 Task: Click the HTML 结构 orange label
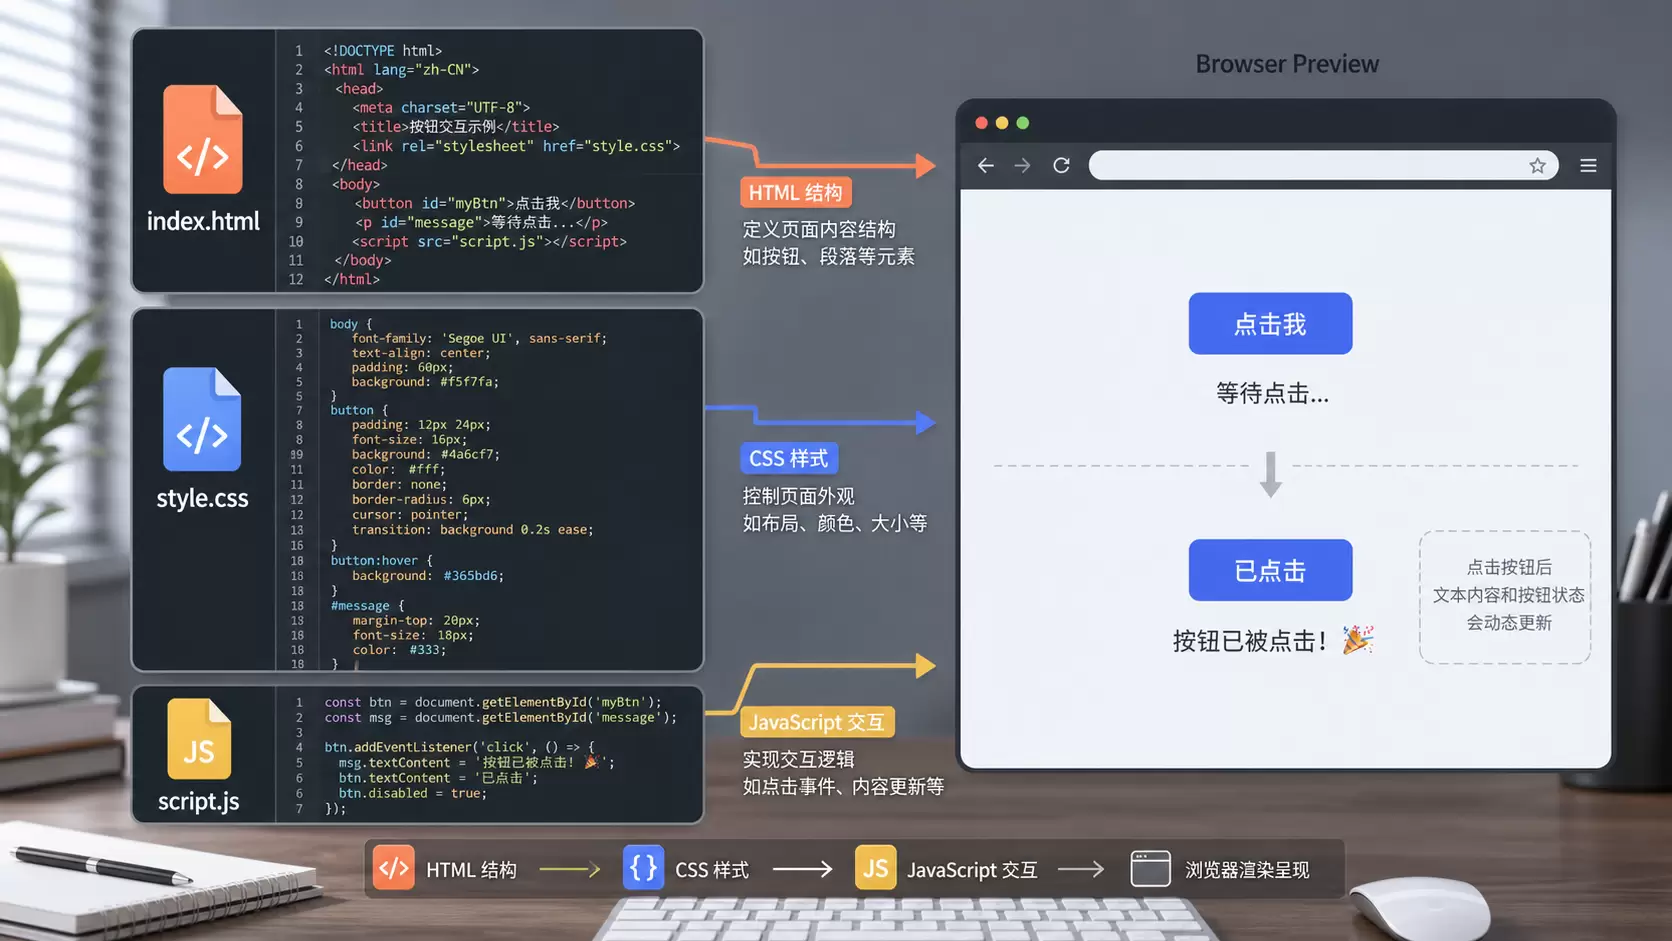[x=796, y=193]
